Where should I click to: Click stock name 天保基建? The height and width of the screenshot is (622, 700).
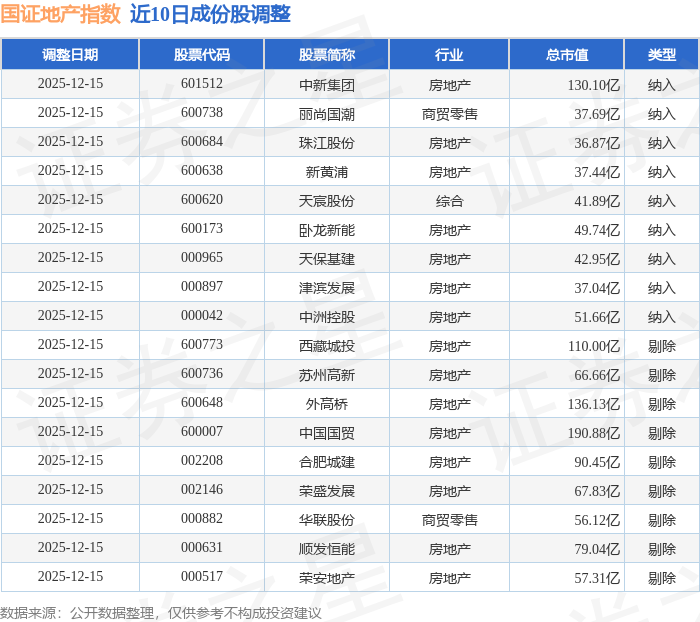point(327,259)
